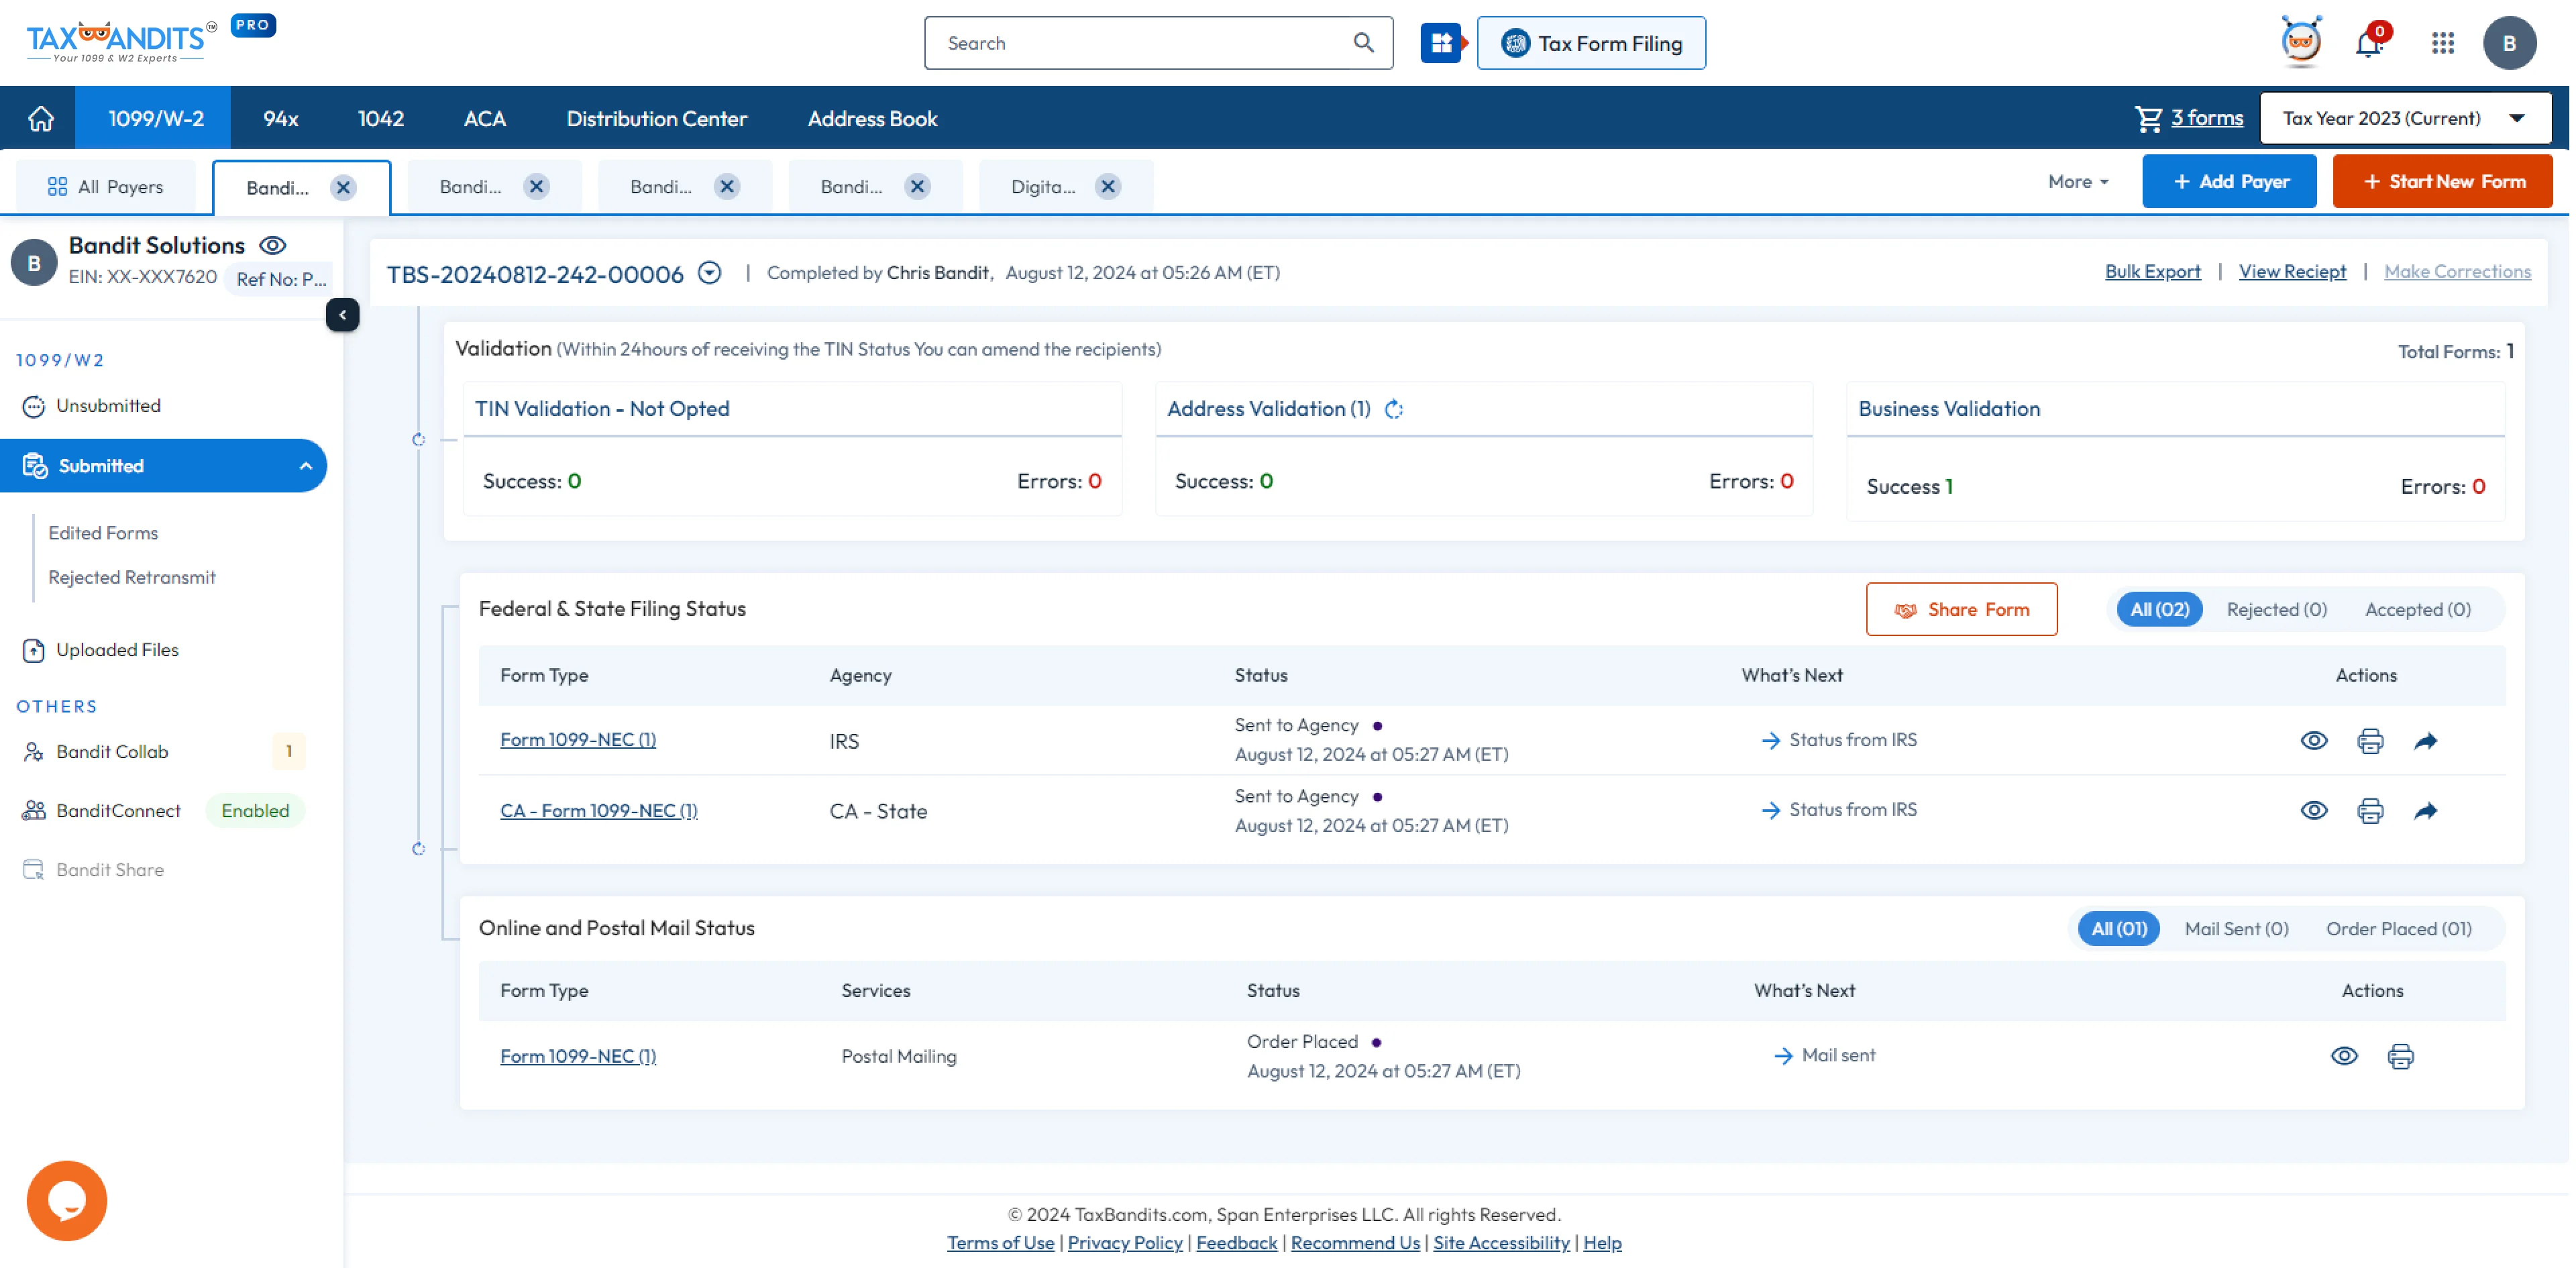Open the 3 forms cart link
2576x1268 pixels.
coord(2207,118)
